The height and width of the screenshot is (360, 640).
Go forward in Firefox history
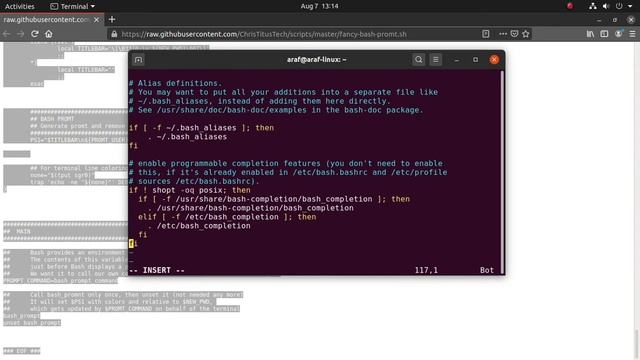pyautogui.click(x=20, y=34)
